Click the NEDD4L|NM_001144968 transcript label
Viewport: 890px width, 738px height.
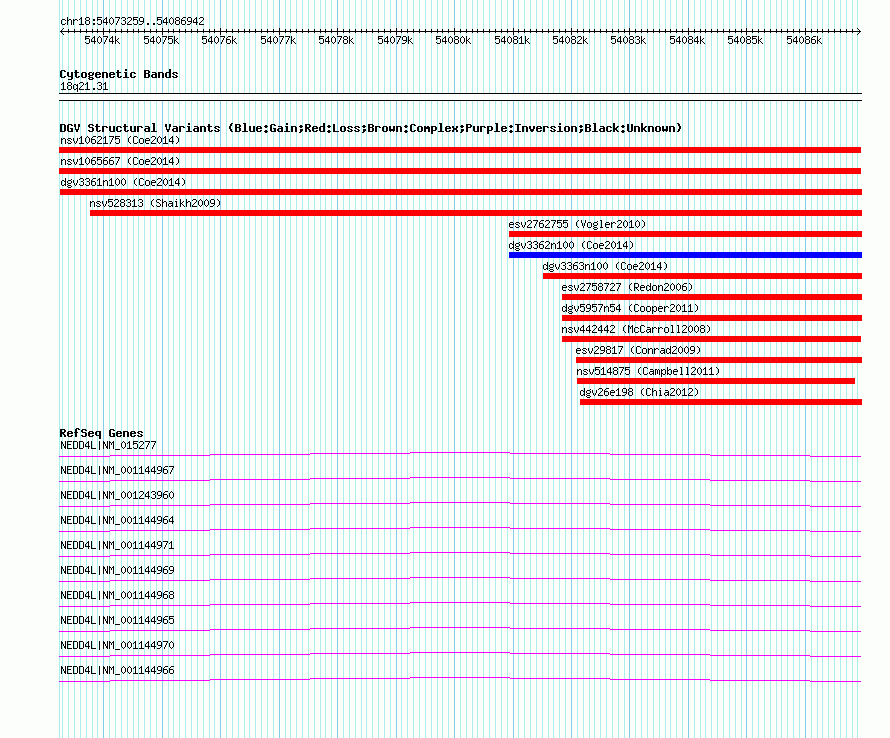pyautogui.click(x=117, y=596)
